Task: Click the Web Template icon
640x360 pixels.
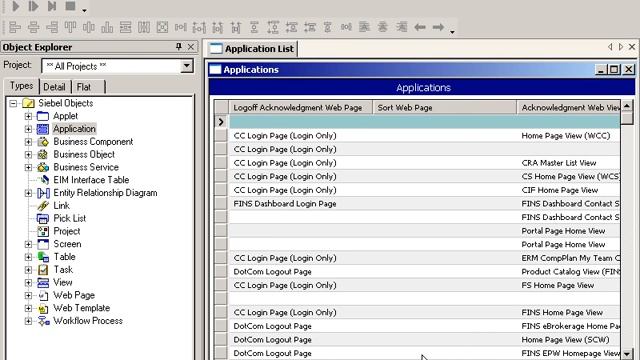Action: point(43,308)
